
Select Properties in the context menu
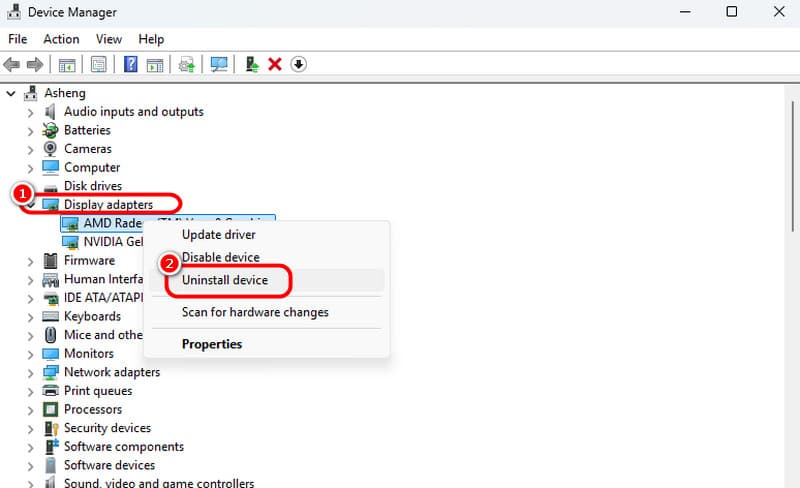click(x=211, y=344)
